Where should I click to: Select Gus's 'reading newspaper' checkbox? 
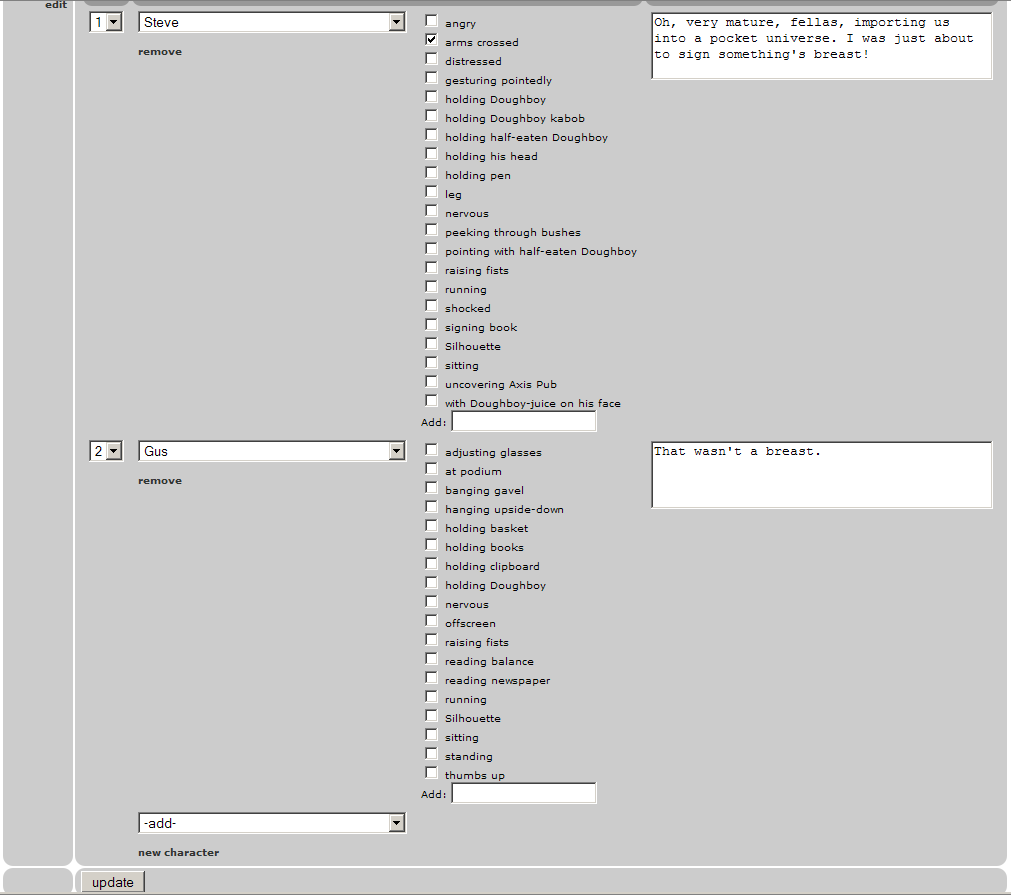point(431,678)
